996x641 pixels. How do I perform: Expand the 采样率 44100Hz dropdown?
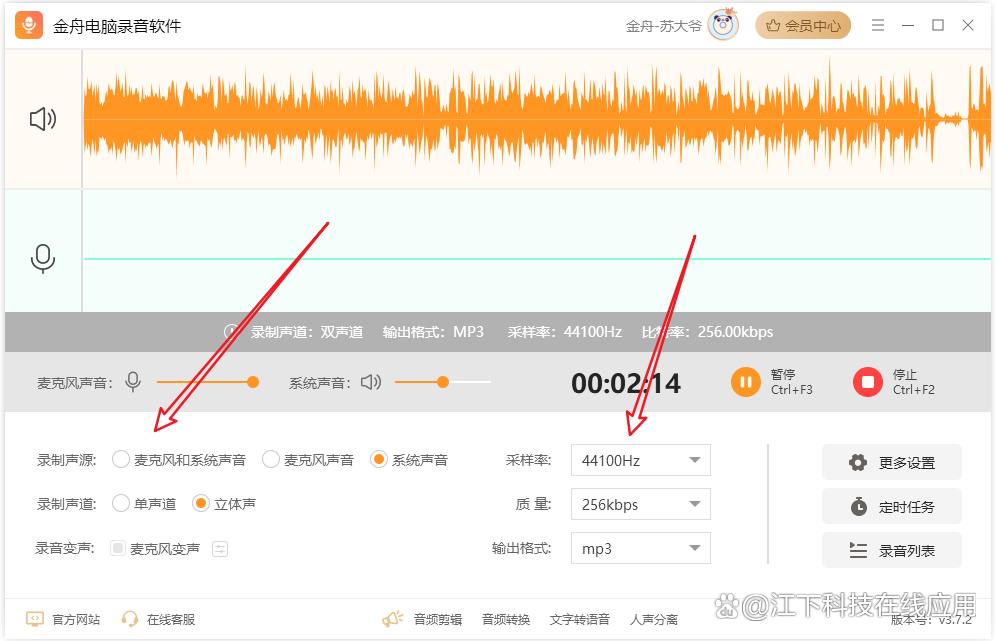(640, 461)
